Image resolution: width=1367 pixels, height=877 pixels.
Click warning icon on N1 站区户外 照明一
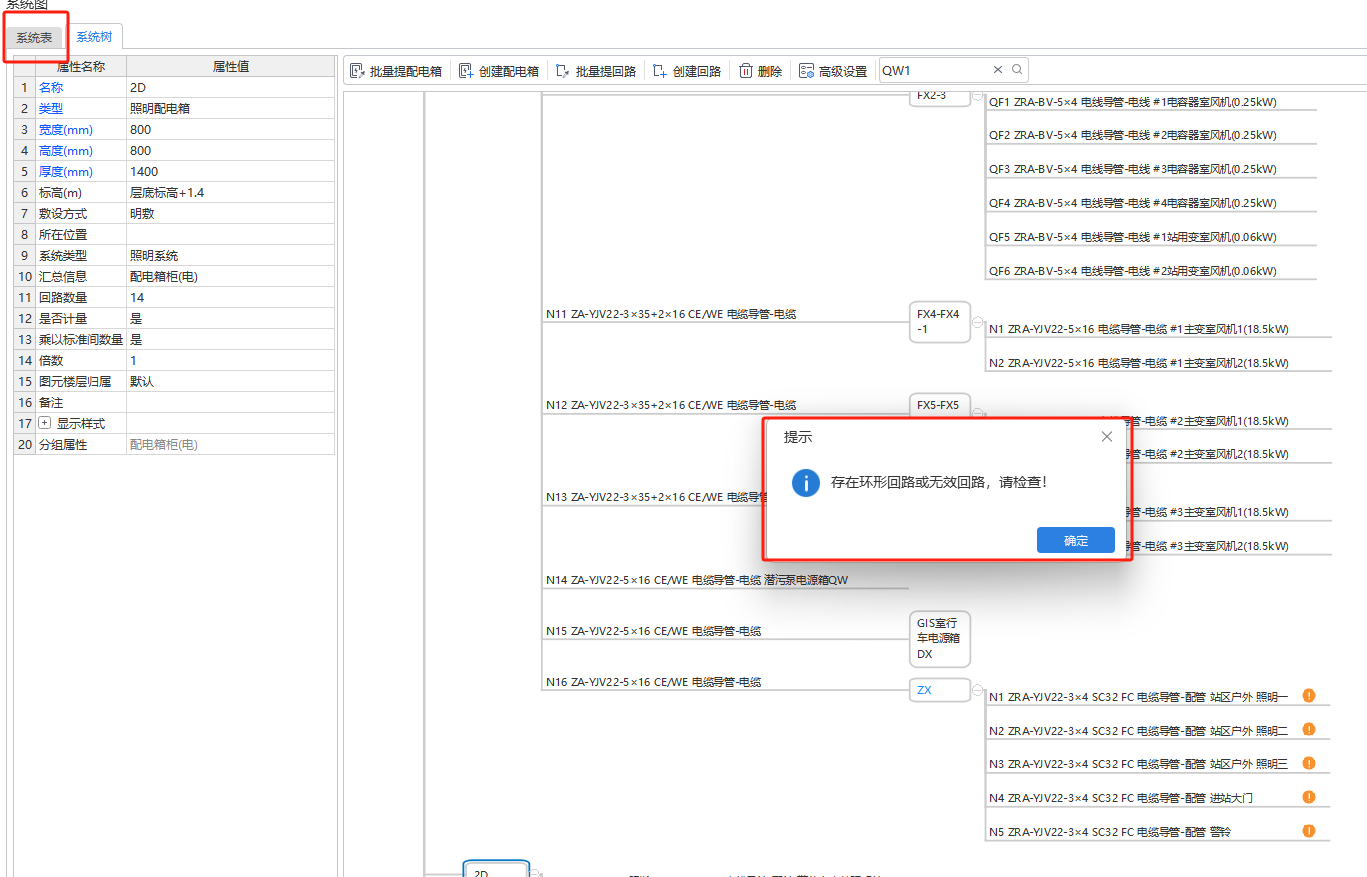[1309, 695]
